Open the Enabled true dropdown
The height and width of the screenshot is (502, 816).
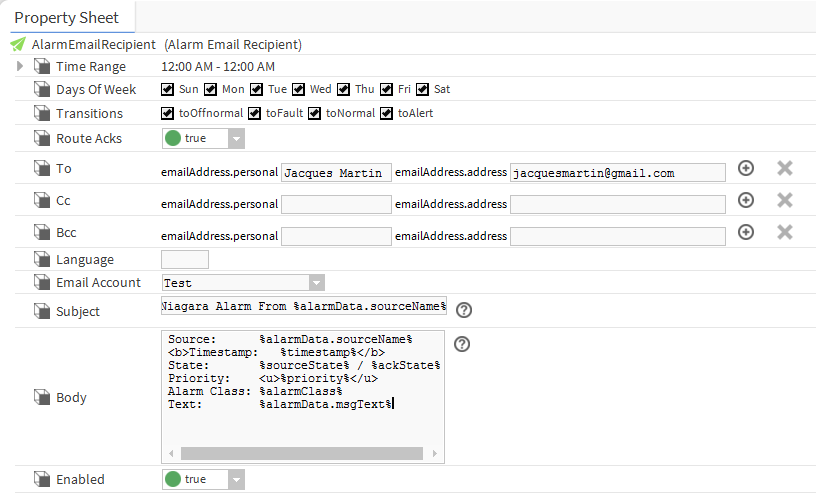click(x=235, y=480)
